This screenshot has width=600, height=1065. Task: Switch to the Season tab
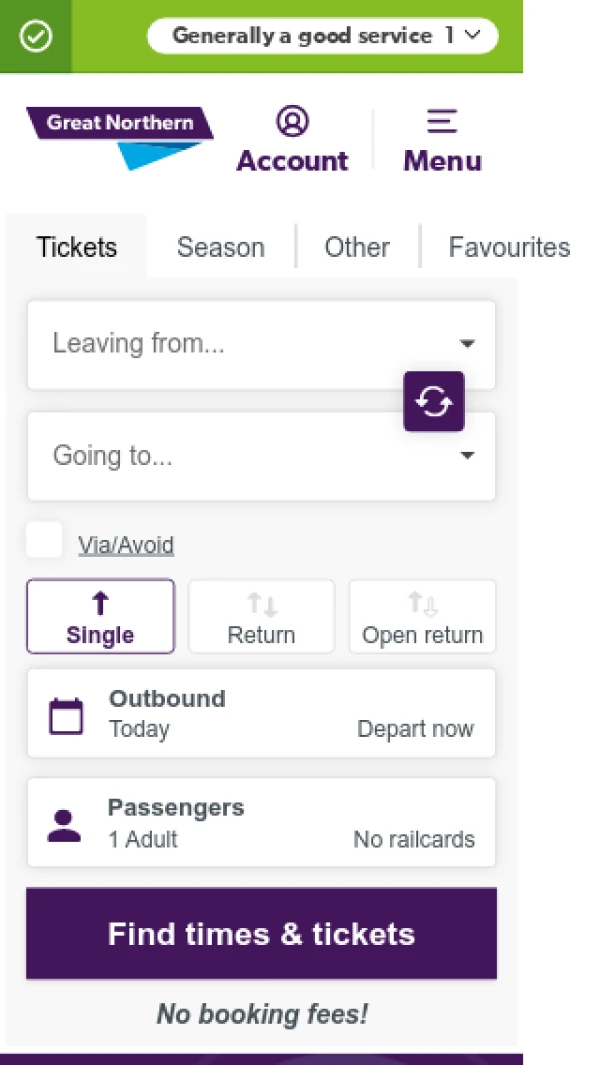click(220, 247)
